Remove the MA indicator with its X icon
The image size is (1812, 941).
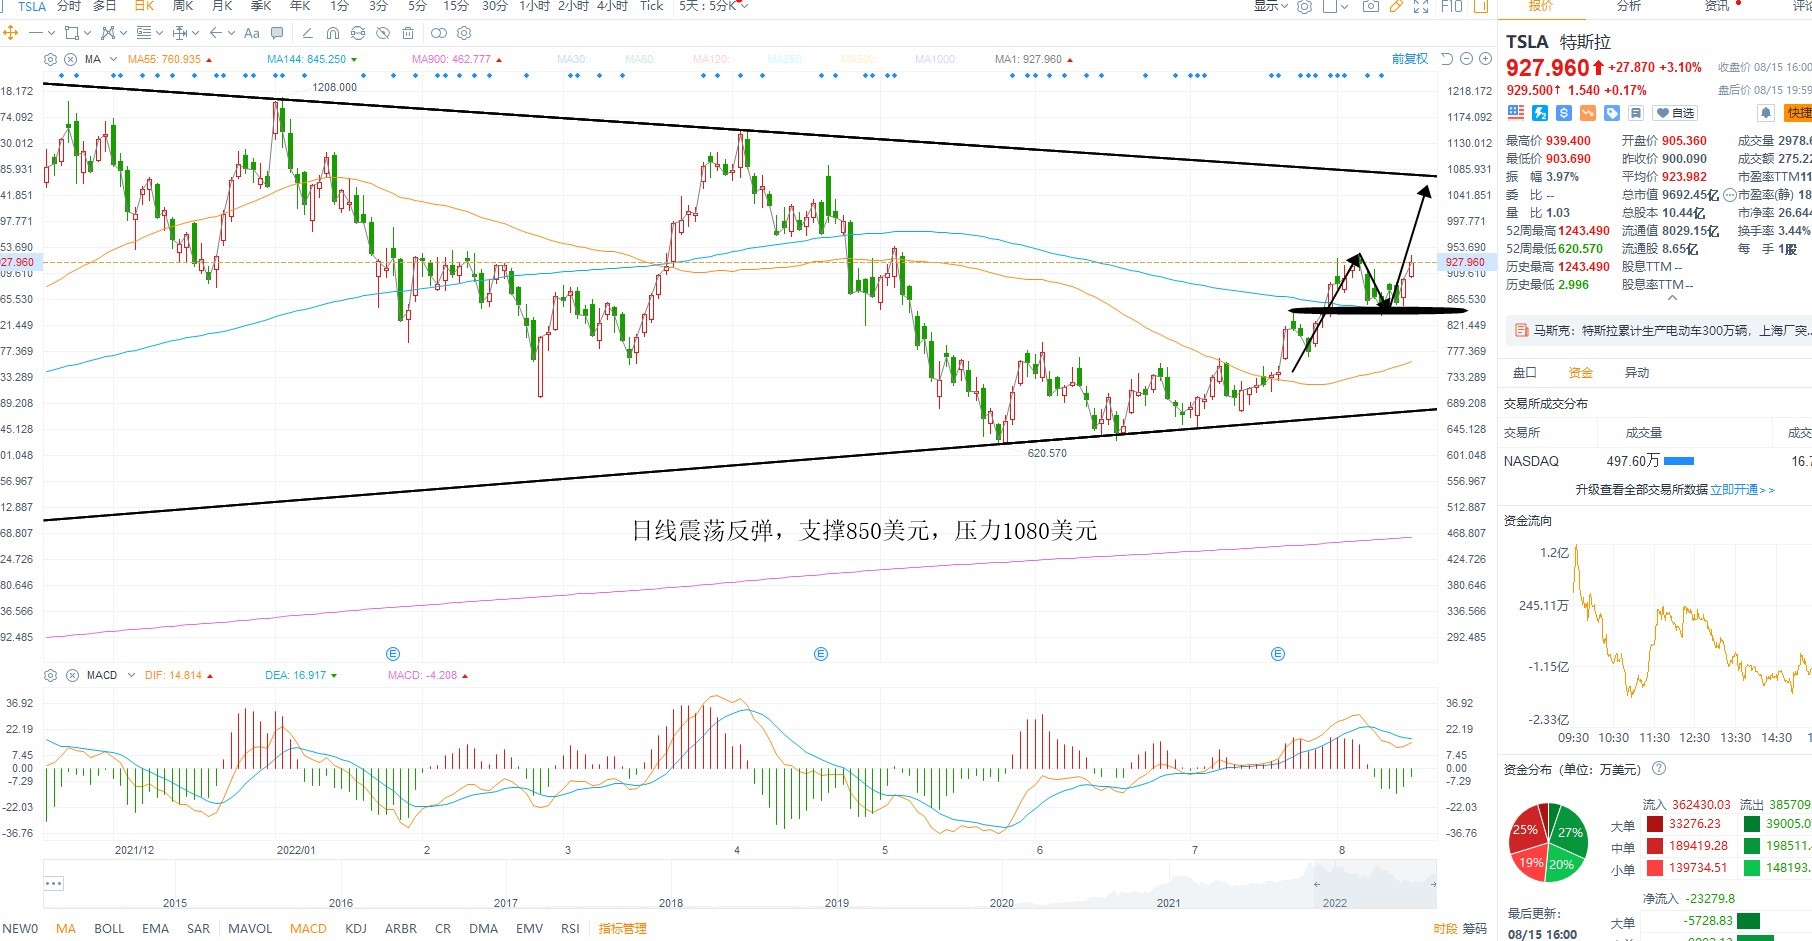point(72,59)
